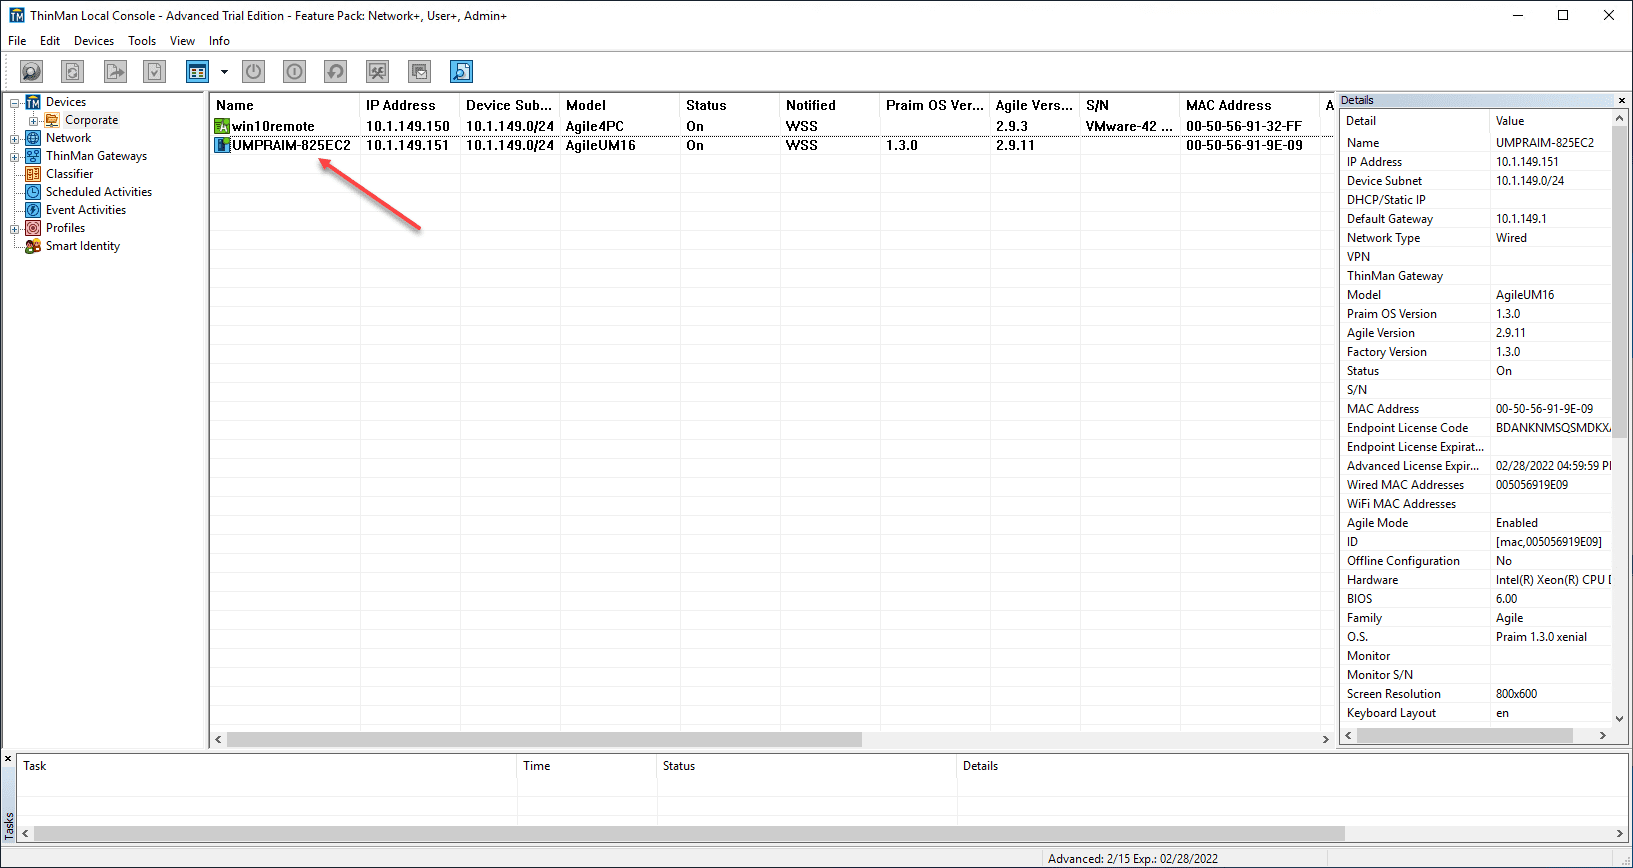Viewport: 1633px width, 868px height.
Task: Click the envelope message toolbar icon
Action: tap(420, 72)
